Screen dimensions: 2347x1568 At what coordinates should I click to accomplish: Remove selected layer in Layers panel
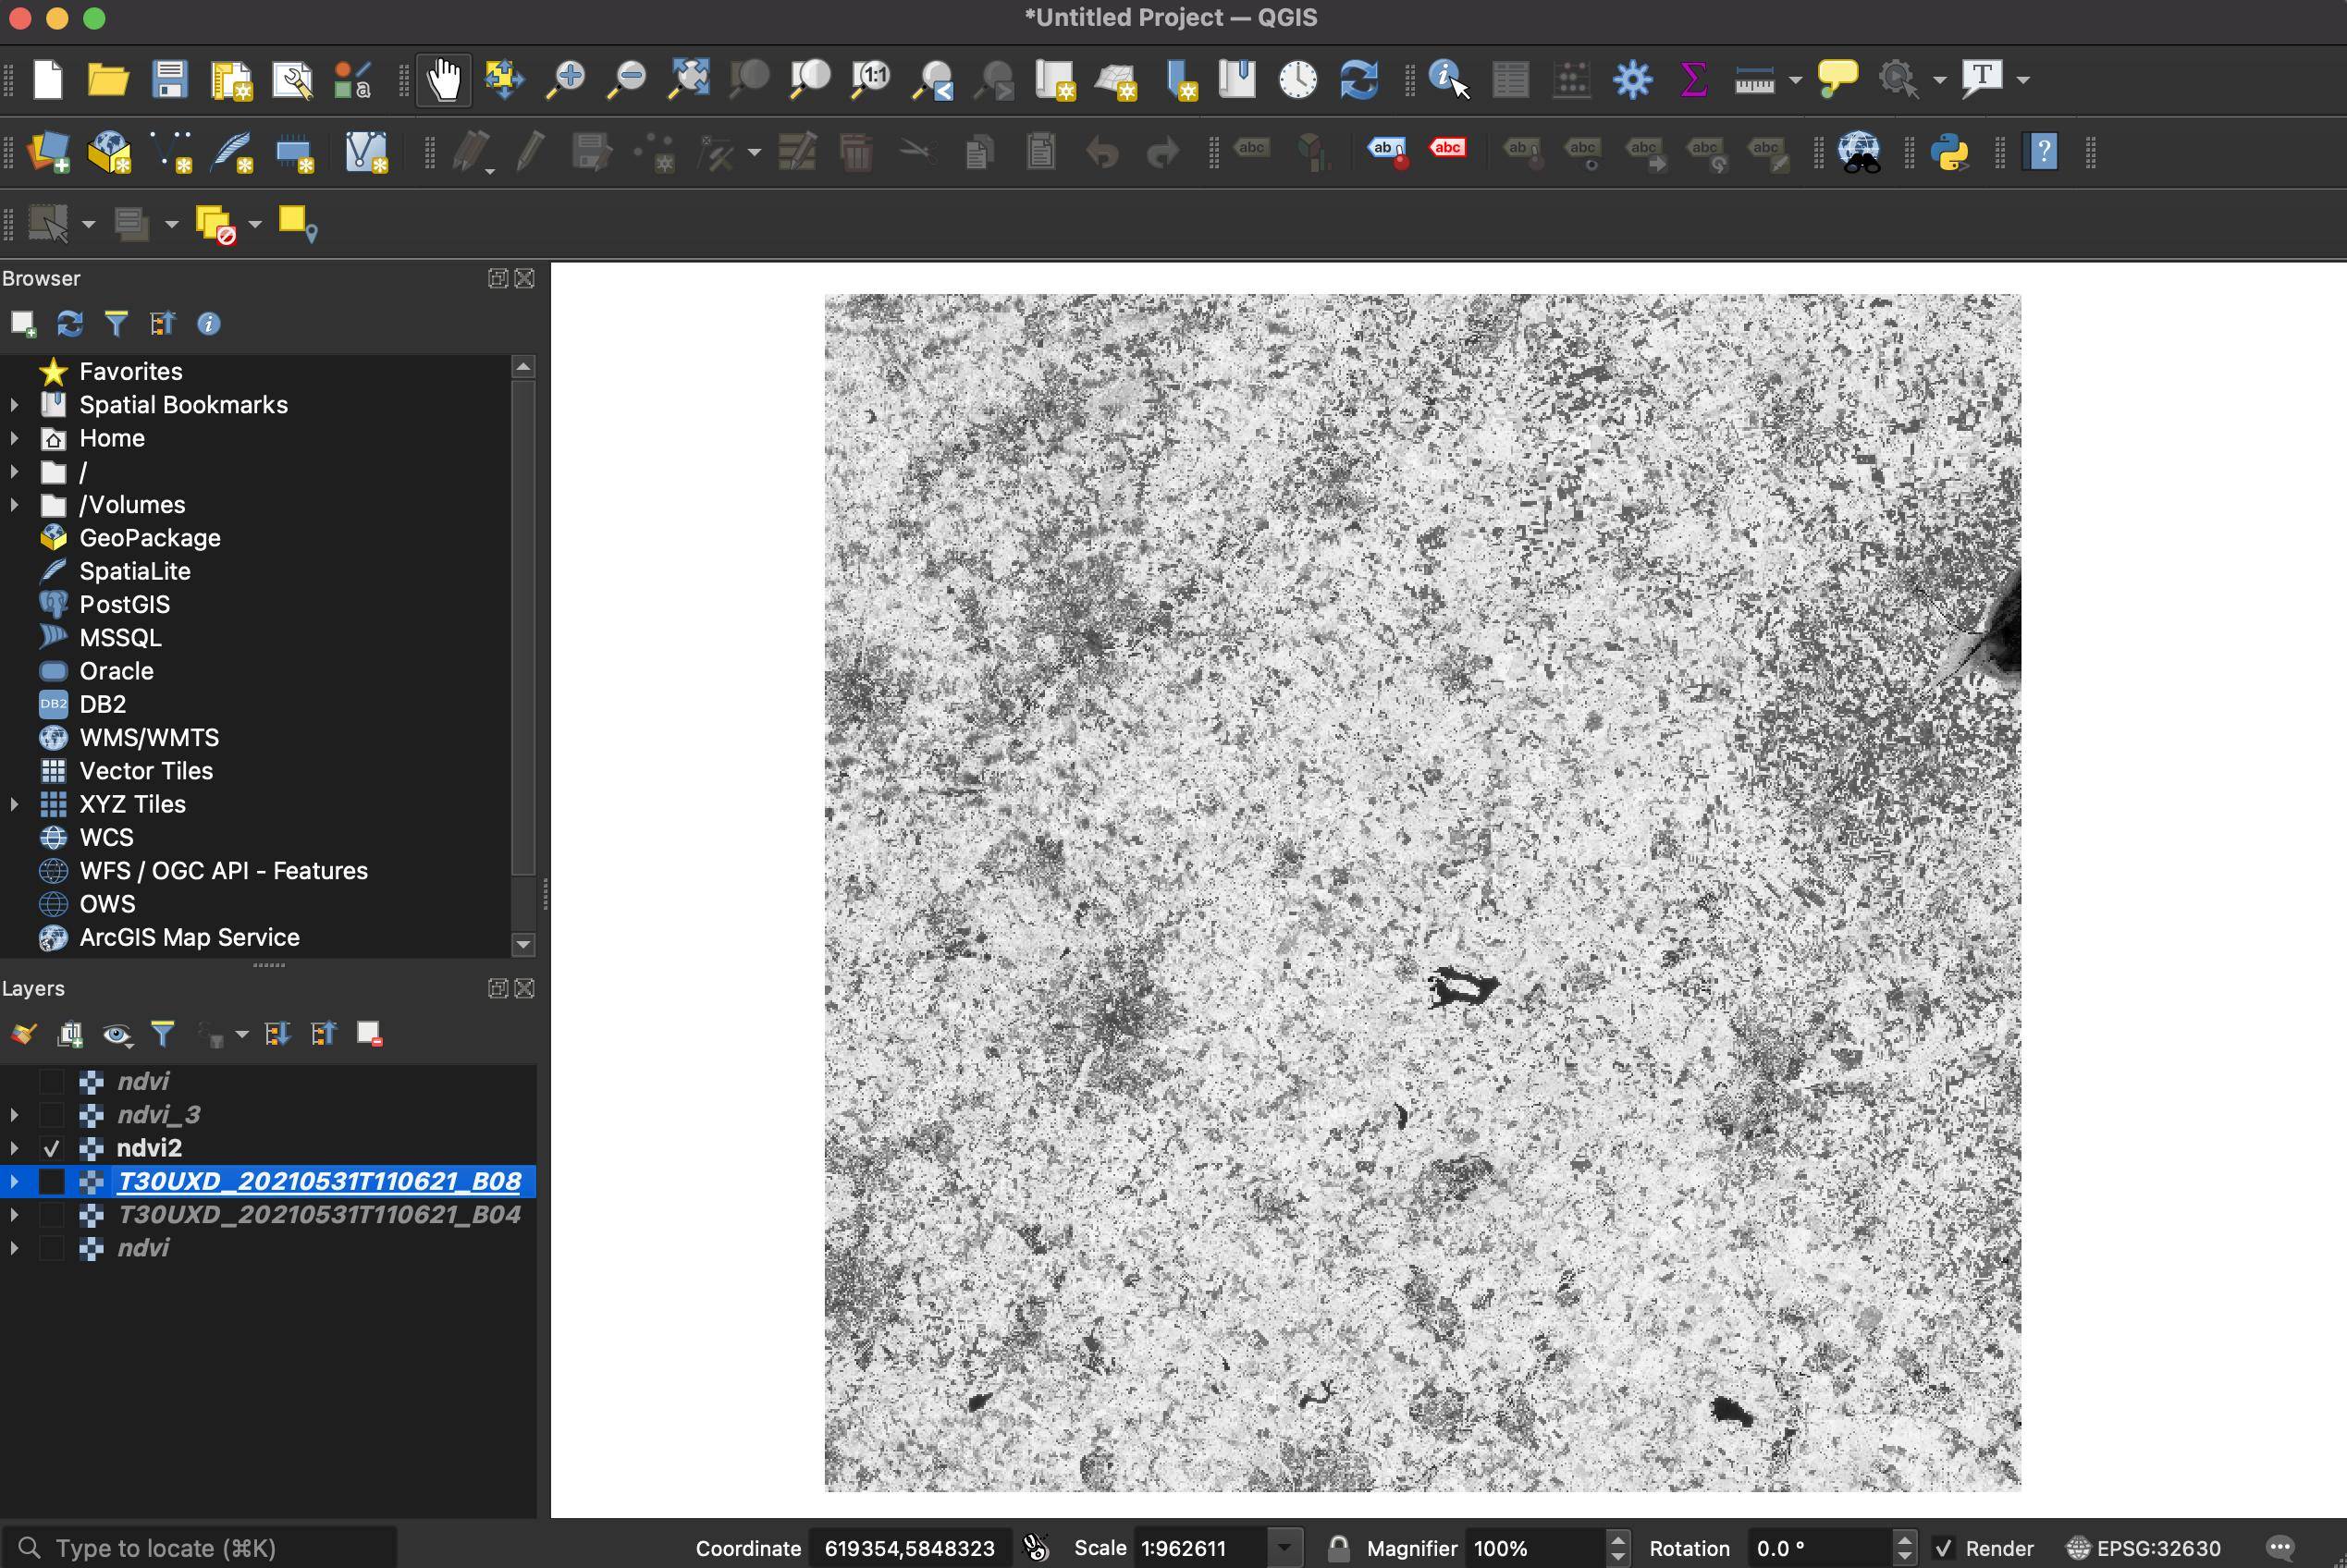pyautogui.click(x=370, y=1034)
